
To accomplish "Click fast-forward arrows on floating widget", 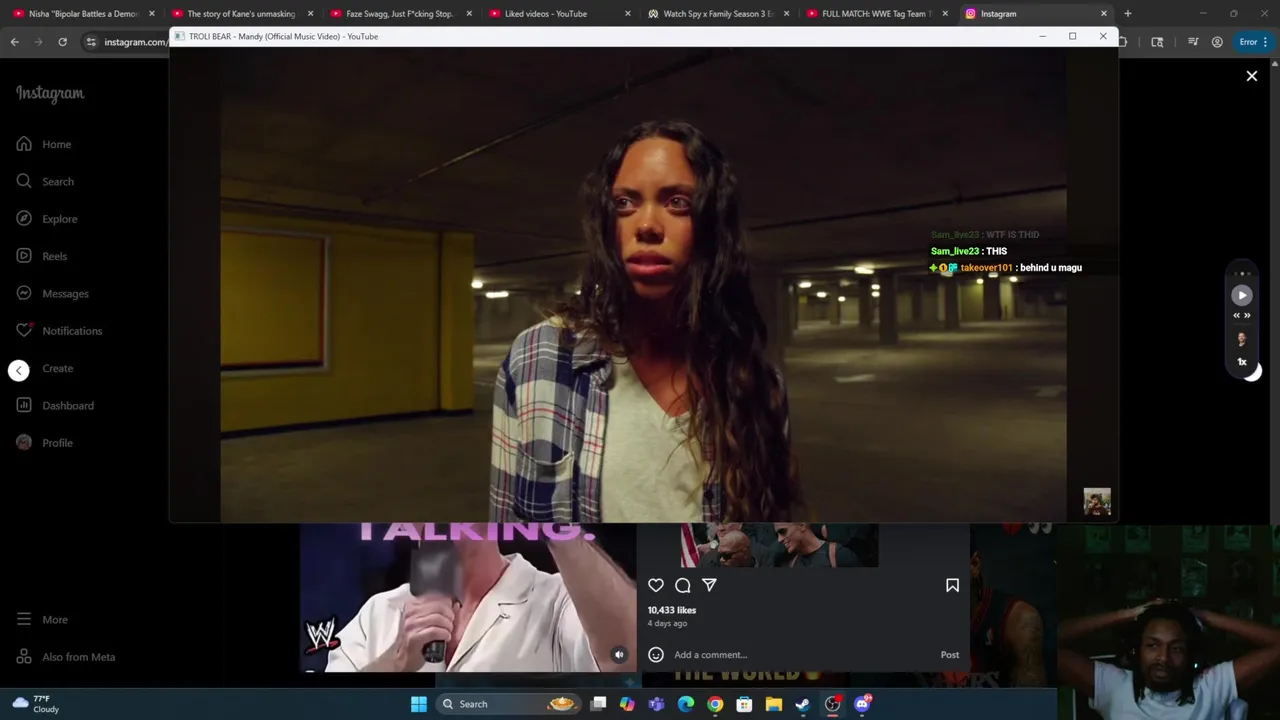I will pos(1247,316).
